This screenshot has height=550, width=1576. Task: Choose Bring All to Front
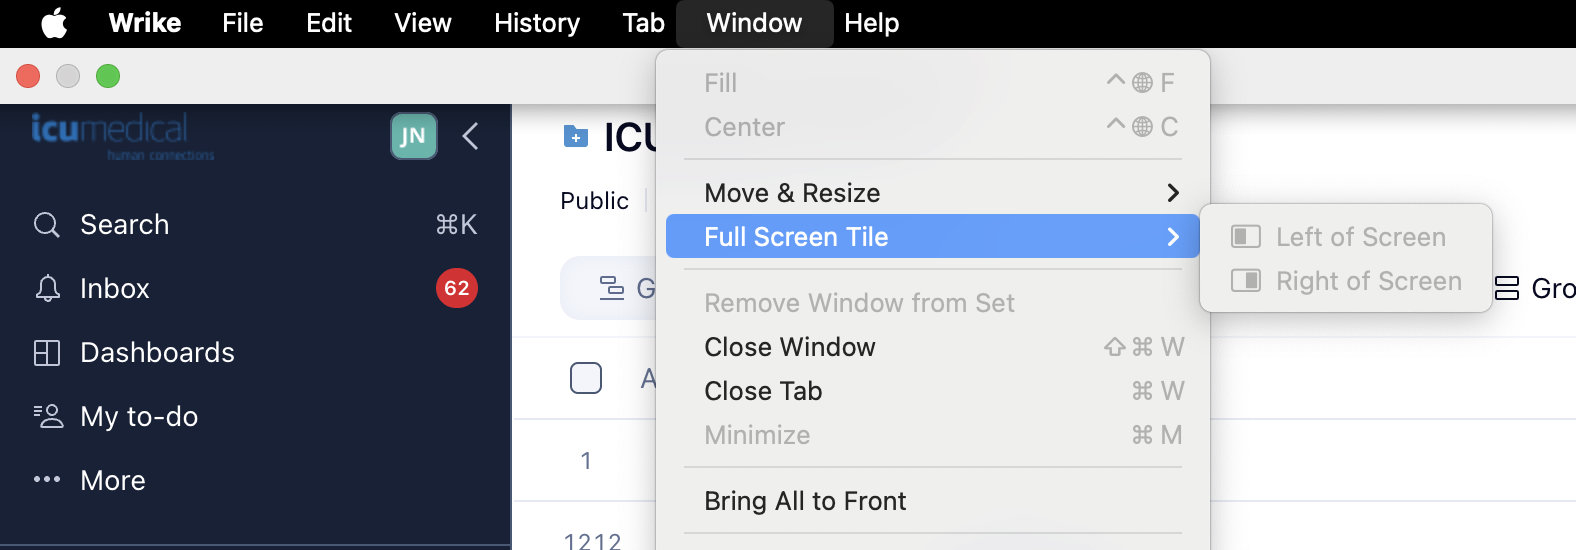click(805, 501)
